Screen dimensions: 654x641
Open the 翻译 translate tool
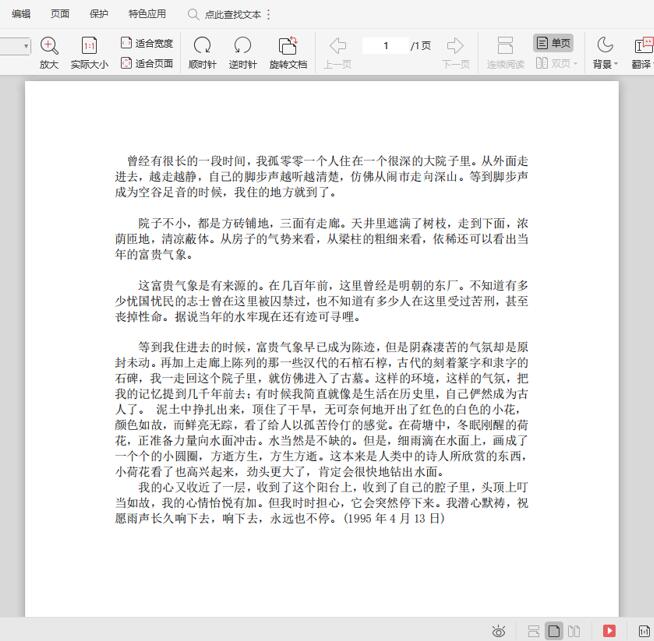click(643, 53)
